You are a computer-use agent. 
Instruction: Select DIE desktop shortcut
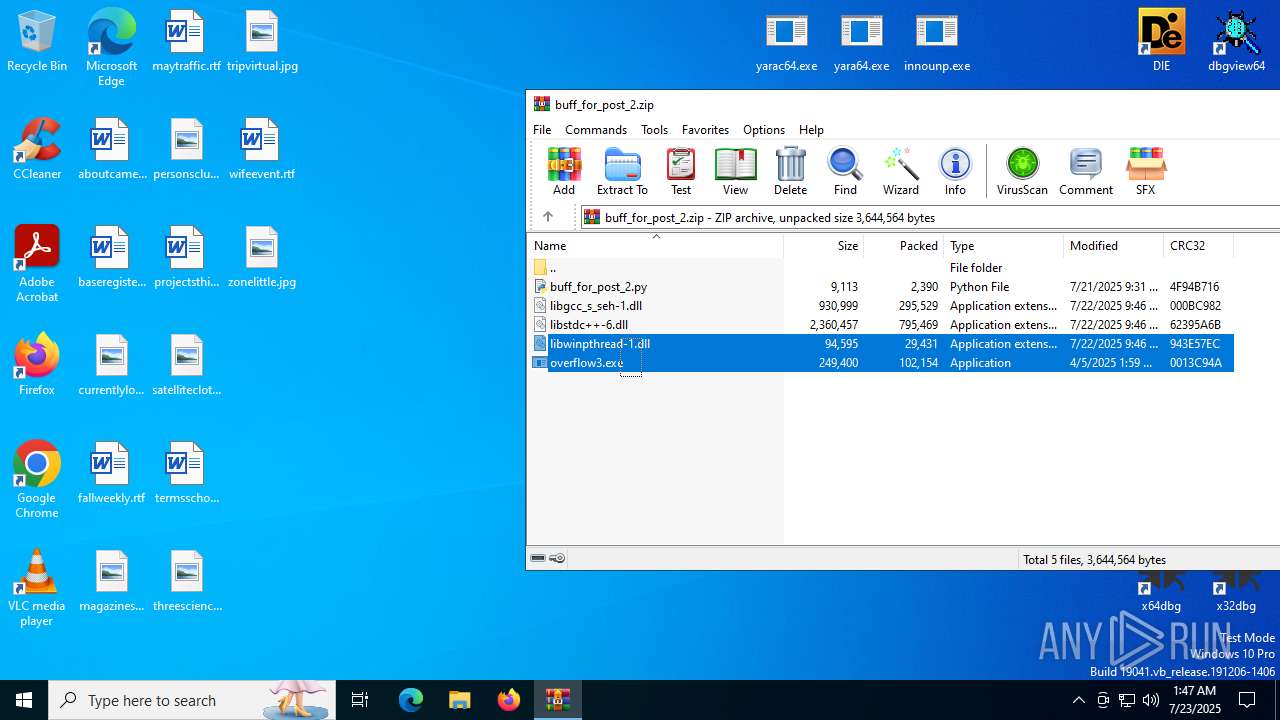click(x=1161, y=42)
